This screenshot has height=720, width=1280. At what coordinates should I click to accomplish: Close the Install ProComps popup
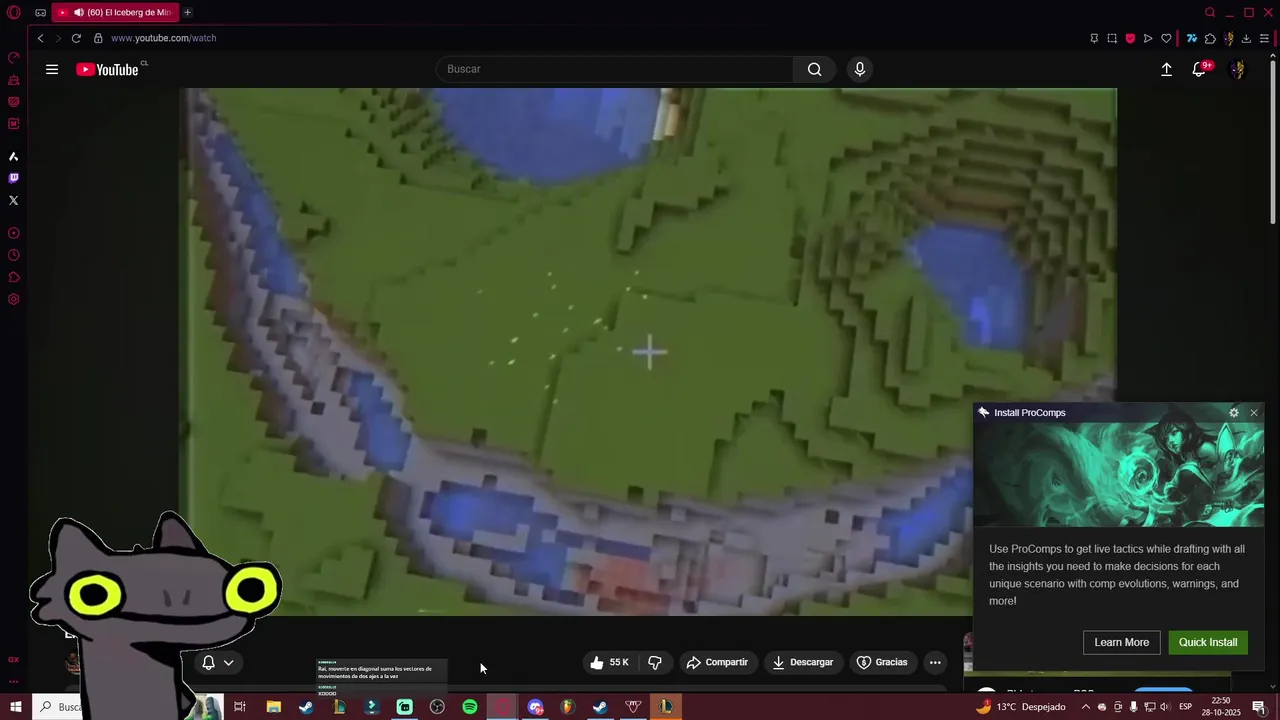[1254, 413]
